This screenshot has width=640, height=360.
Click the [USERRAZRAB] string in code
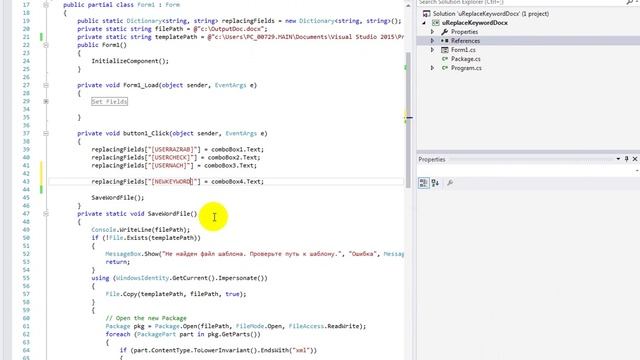174,149
